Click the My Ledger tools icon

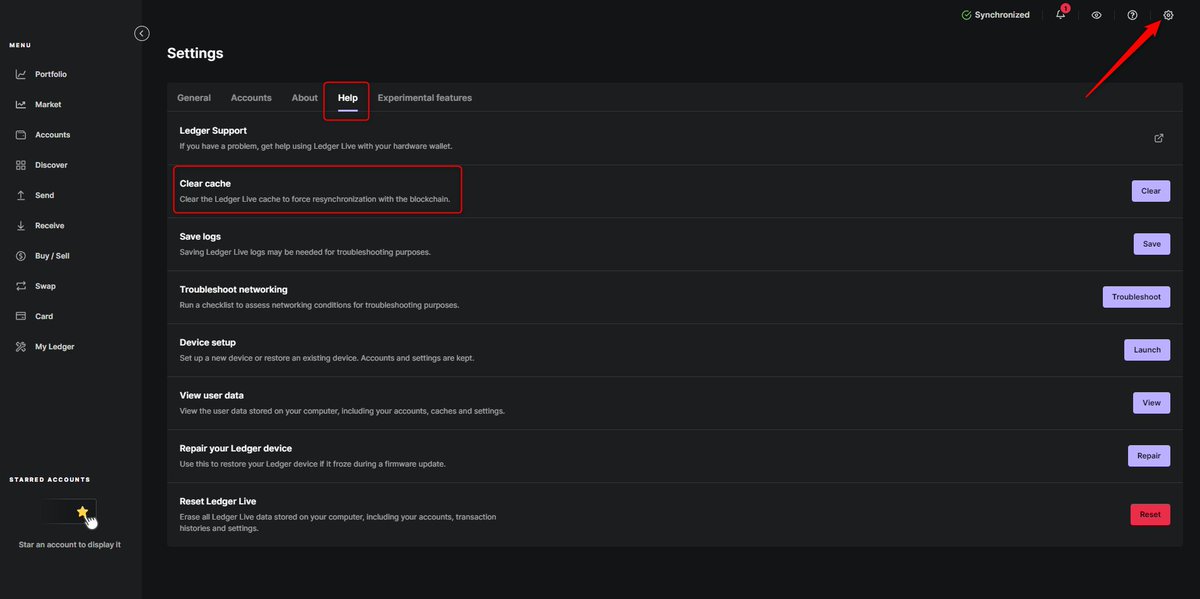click(21, 347)
